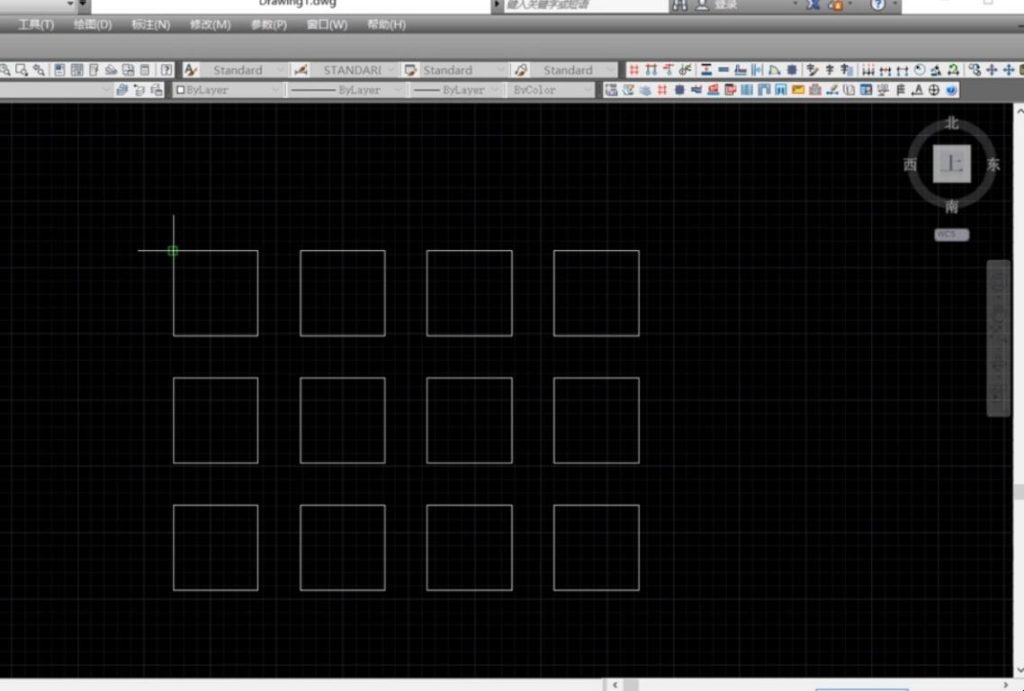Screen dimensions: 1024x691
Task: Click the dimension style icon beside STANDARD
Action: click(x=302, y=70)
